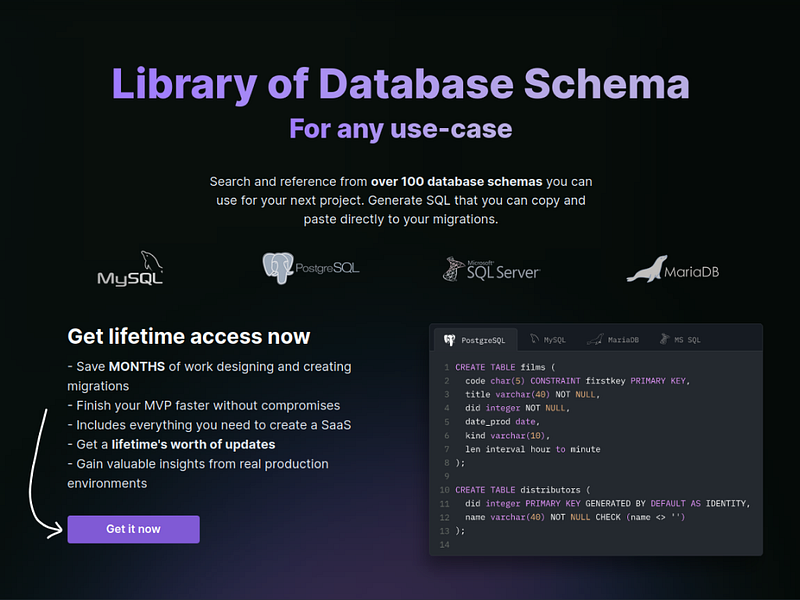Select the elephant icon on the PostgreSQL tab
Viewport: 800px width, 600px height.
[448, 339]
